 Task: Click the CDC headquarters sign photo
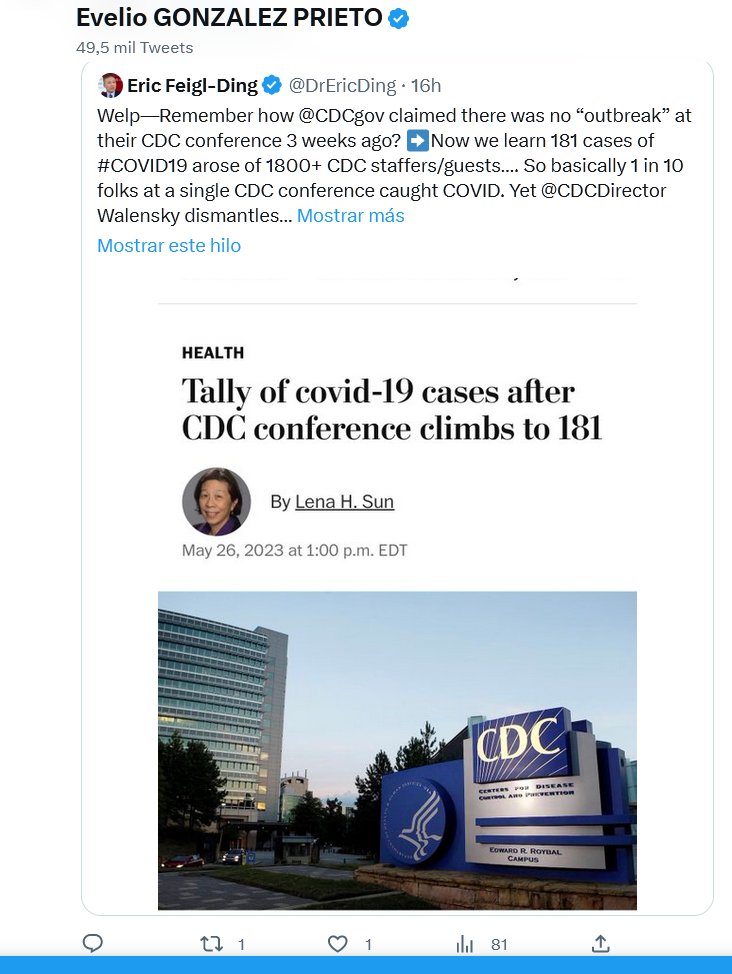point(397,750)
